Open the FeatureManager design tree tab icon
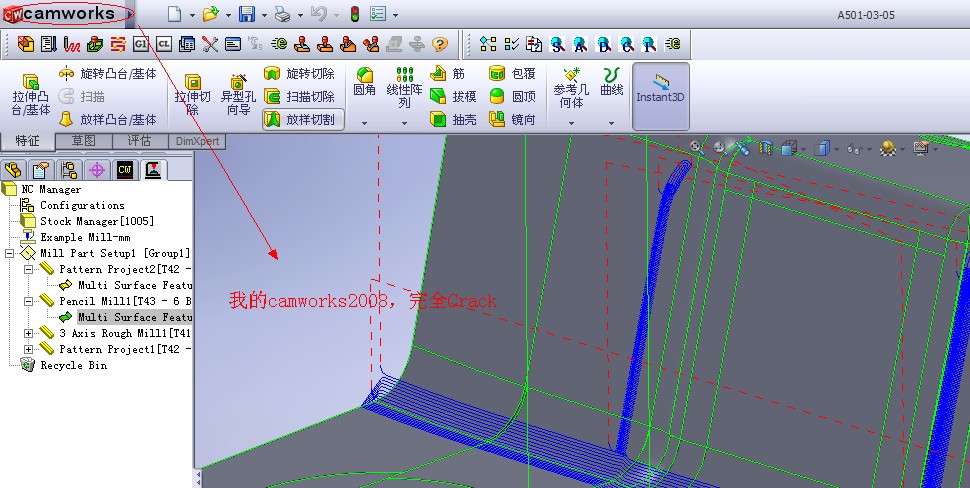The image size is (970, 488). click(14, 169)
